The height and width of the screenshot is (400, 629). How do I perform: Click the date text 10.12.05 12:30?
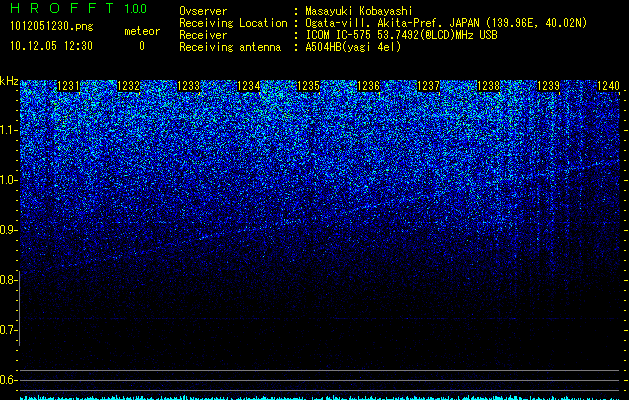(51, 46)
